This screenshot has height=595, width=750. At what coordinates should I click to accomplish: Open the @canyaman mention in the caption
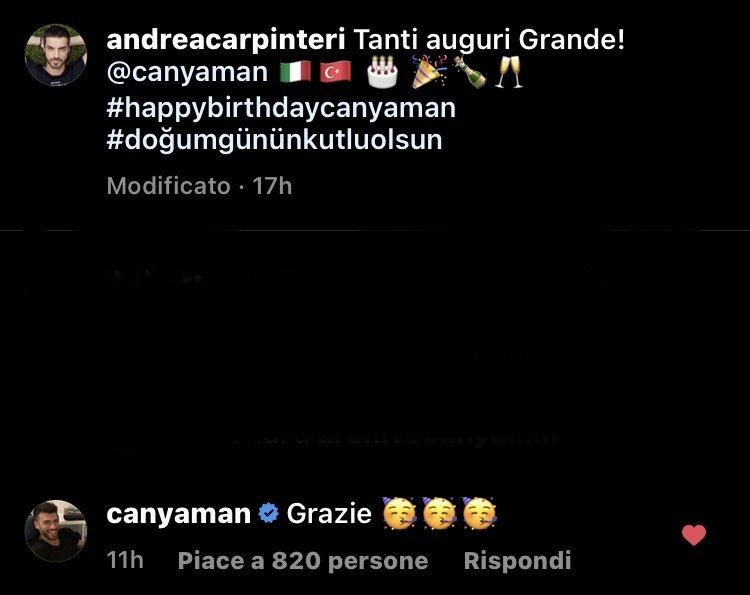(x=187, y=73)
